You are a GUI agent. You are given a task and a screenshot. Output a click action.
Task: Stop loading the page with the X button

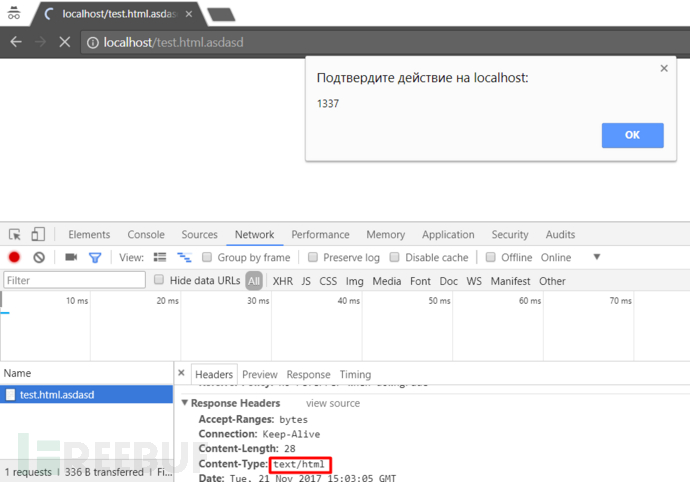click(x=65, y=42)
